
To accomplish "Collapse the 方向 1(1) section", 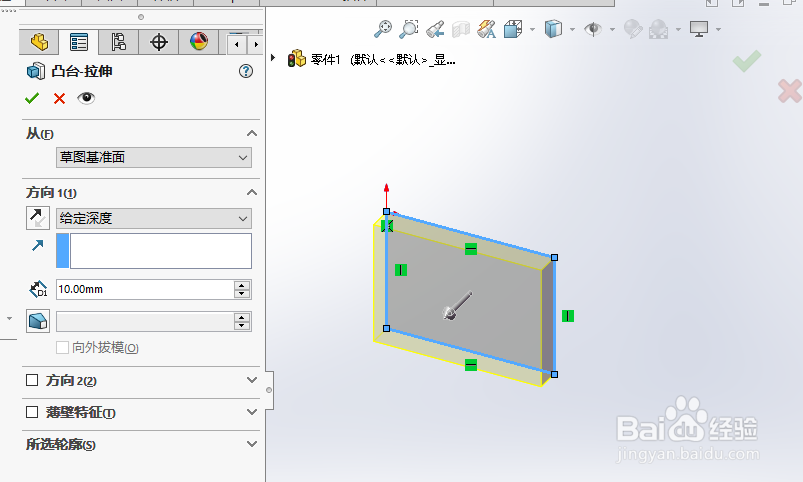I will click(251, 193).
